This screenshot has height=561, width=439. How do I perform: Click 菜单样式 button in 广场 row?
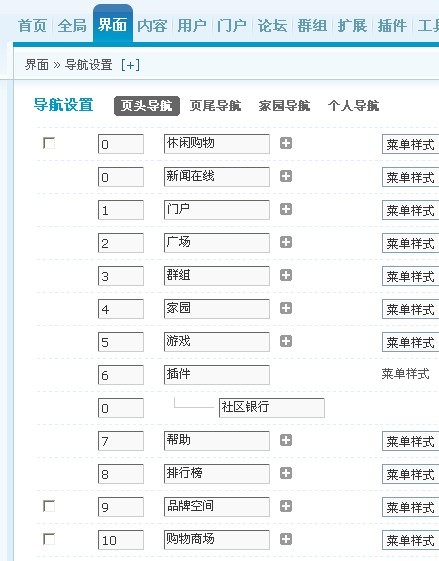point(410,243)
